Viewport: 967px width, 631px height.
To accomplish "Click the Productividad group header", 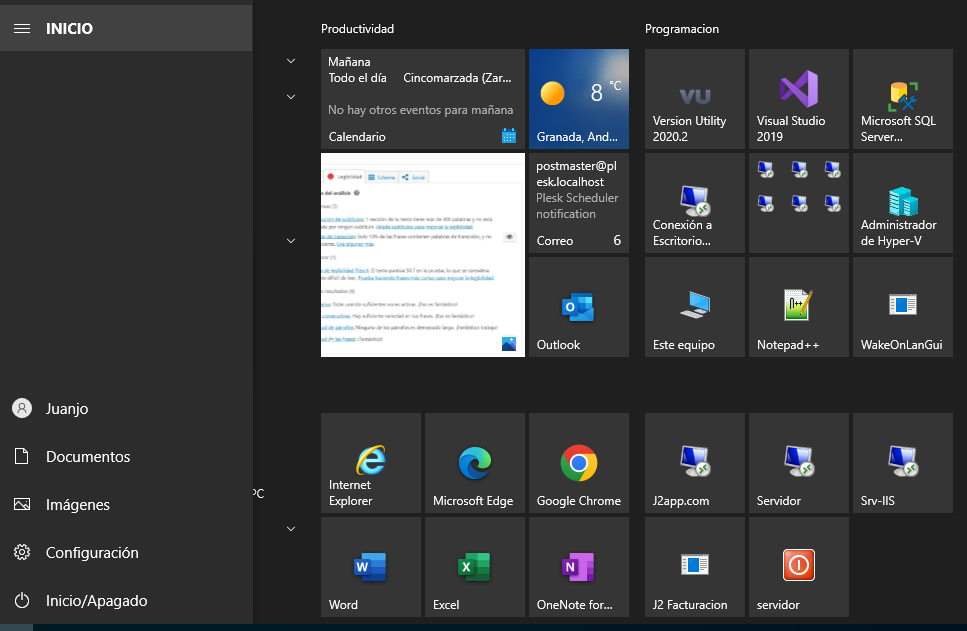I will coord(357,29).
